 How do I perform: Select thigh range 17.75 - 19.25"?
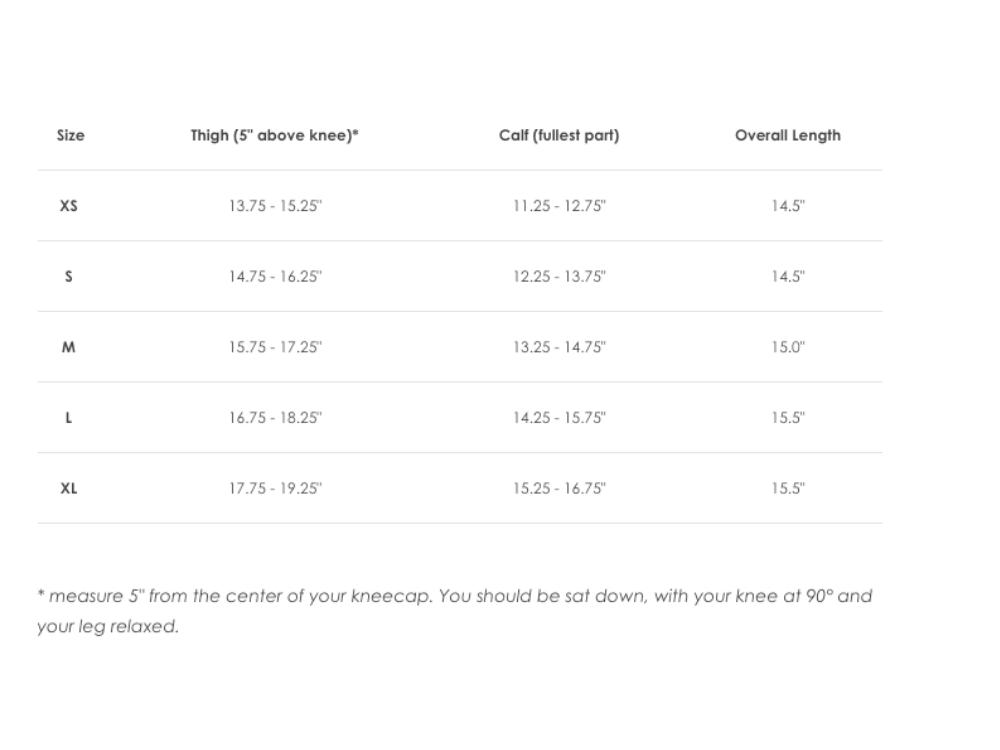276,489
